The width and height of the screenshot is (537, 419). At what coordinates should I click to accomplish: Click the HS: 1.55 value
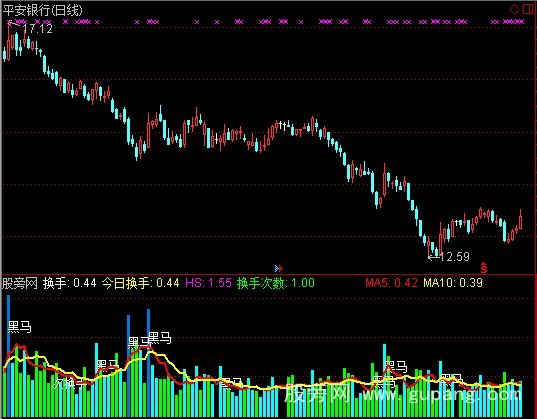(208, 283)
